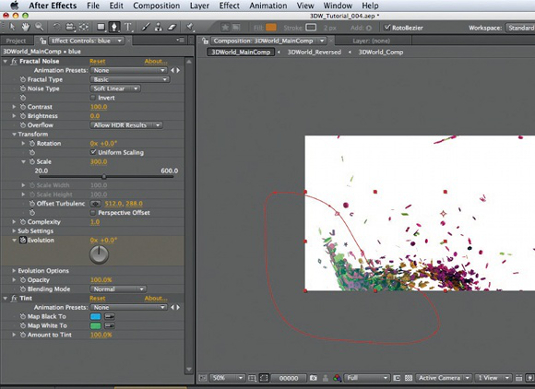Open the File menu
The width and height of the screenshot is (535, 389).
tap(93, 6)
